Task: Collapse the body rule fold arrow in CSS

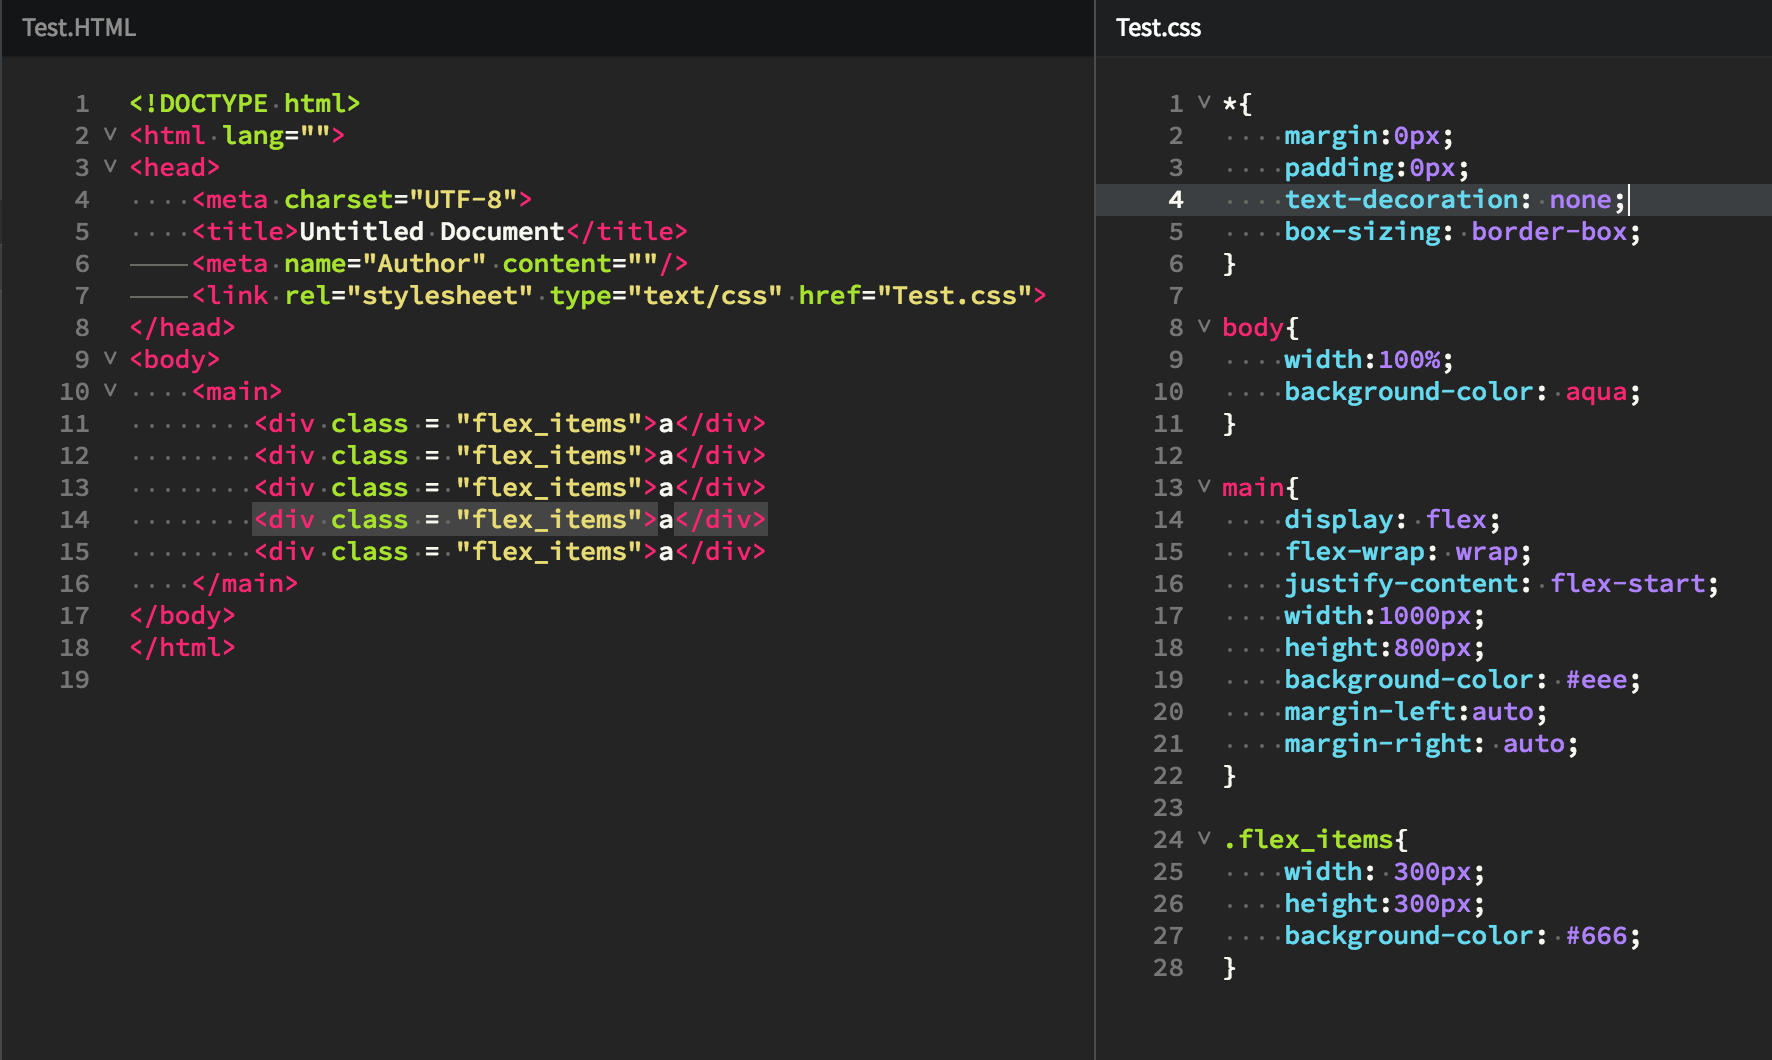Action: (1204, 326)
